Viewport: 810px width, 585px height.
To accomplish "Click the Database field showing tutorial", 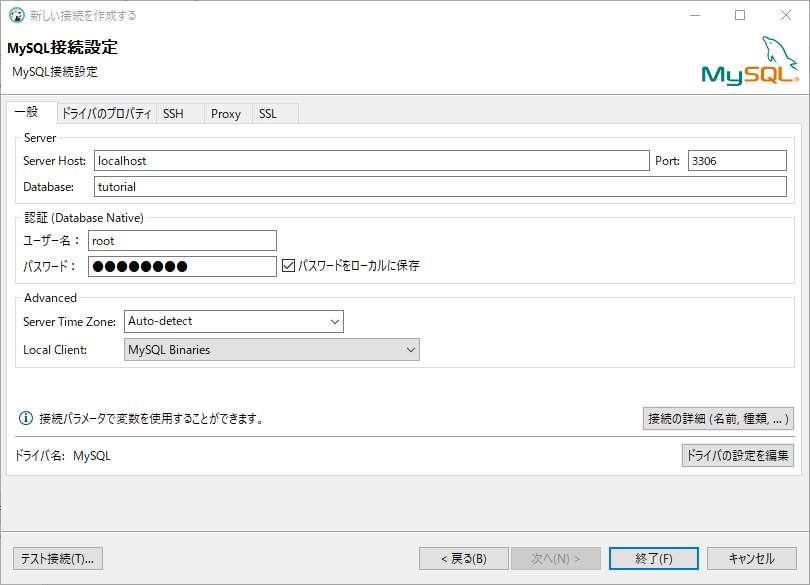I will 440,187.
